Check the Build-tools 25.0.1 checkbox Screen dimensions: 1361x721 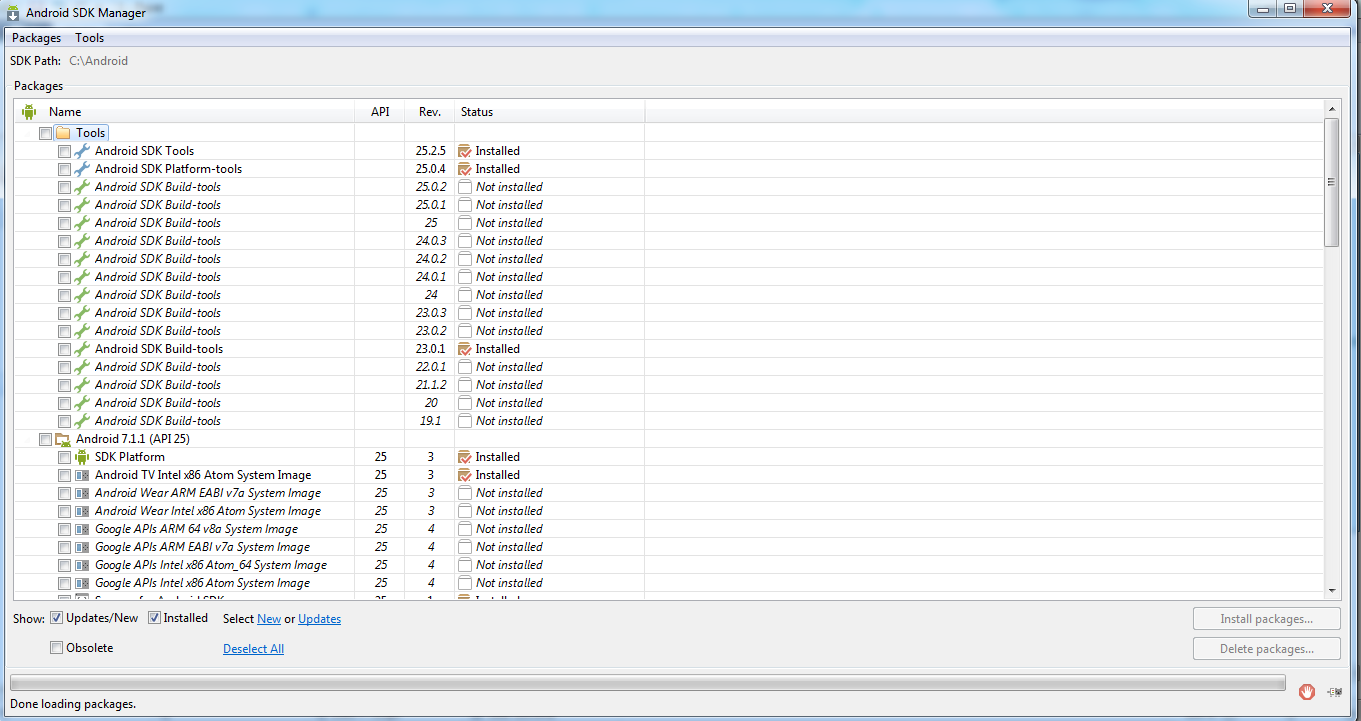[x=64, y=205]
